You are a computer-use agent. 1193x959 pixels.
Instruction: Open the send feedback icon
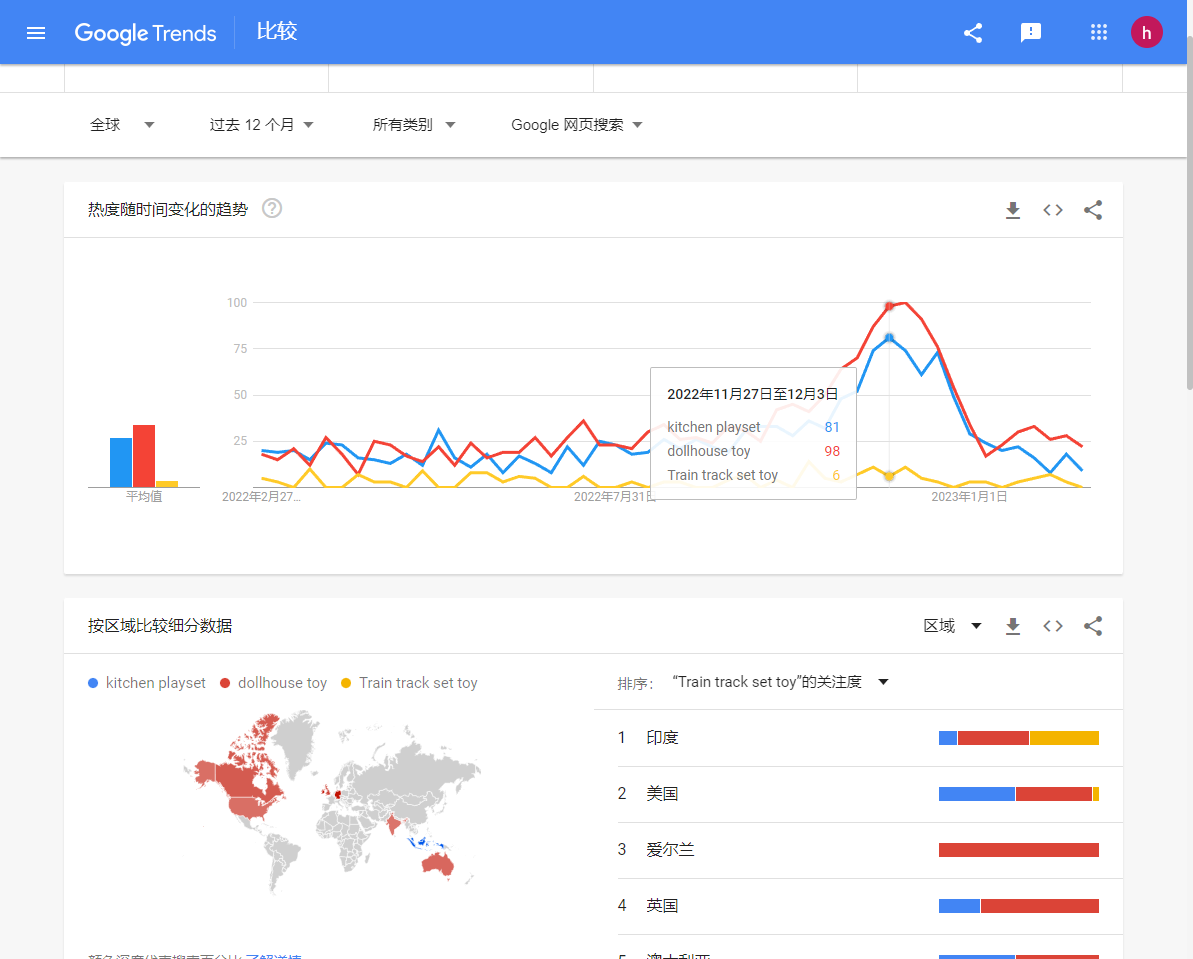click(x=1031, y=33)
